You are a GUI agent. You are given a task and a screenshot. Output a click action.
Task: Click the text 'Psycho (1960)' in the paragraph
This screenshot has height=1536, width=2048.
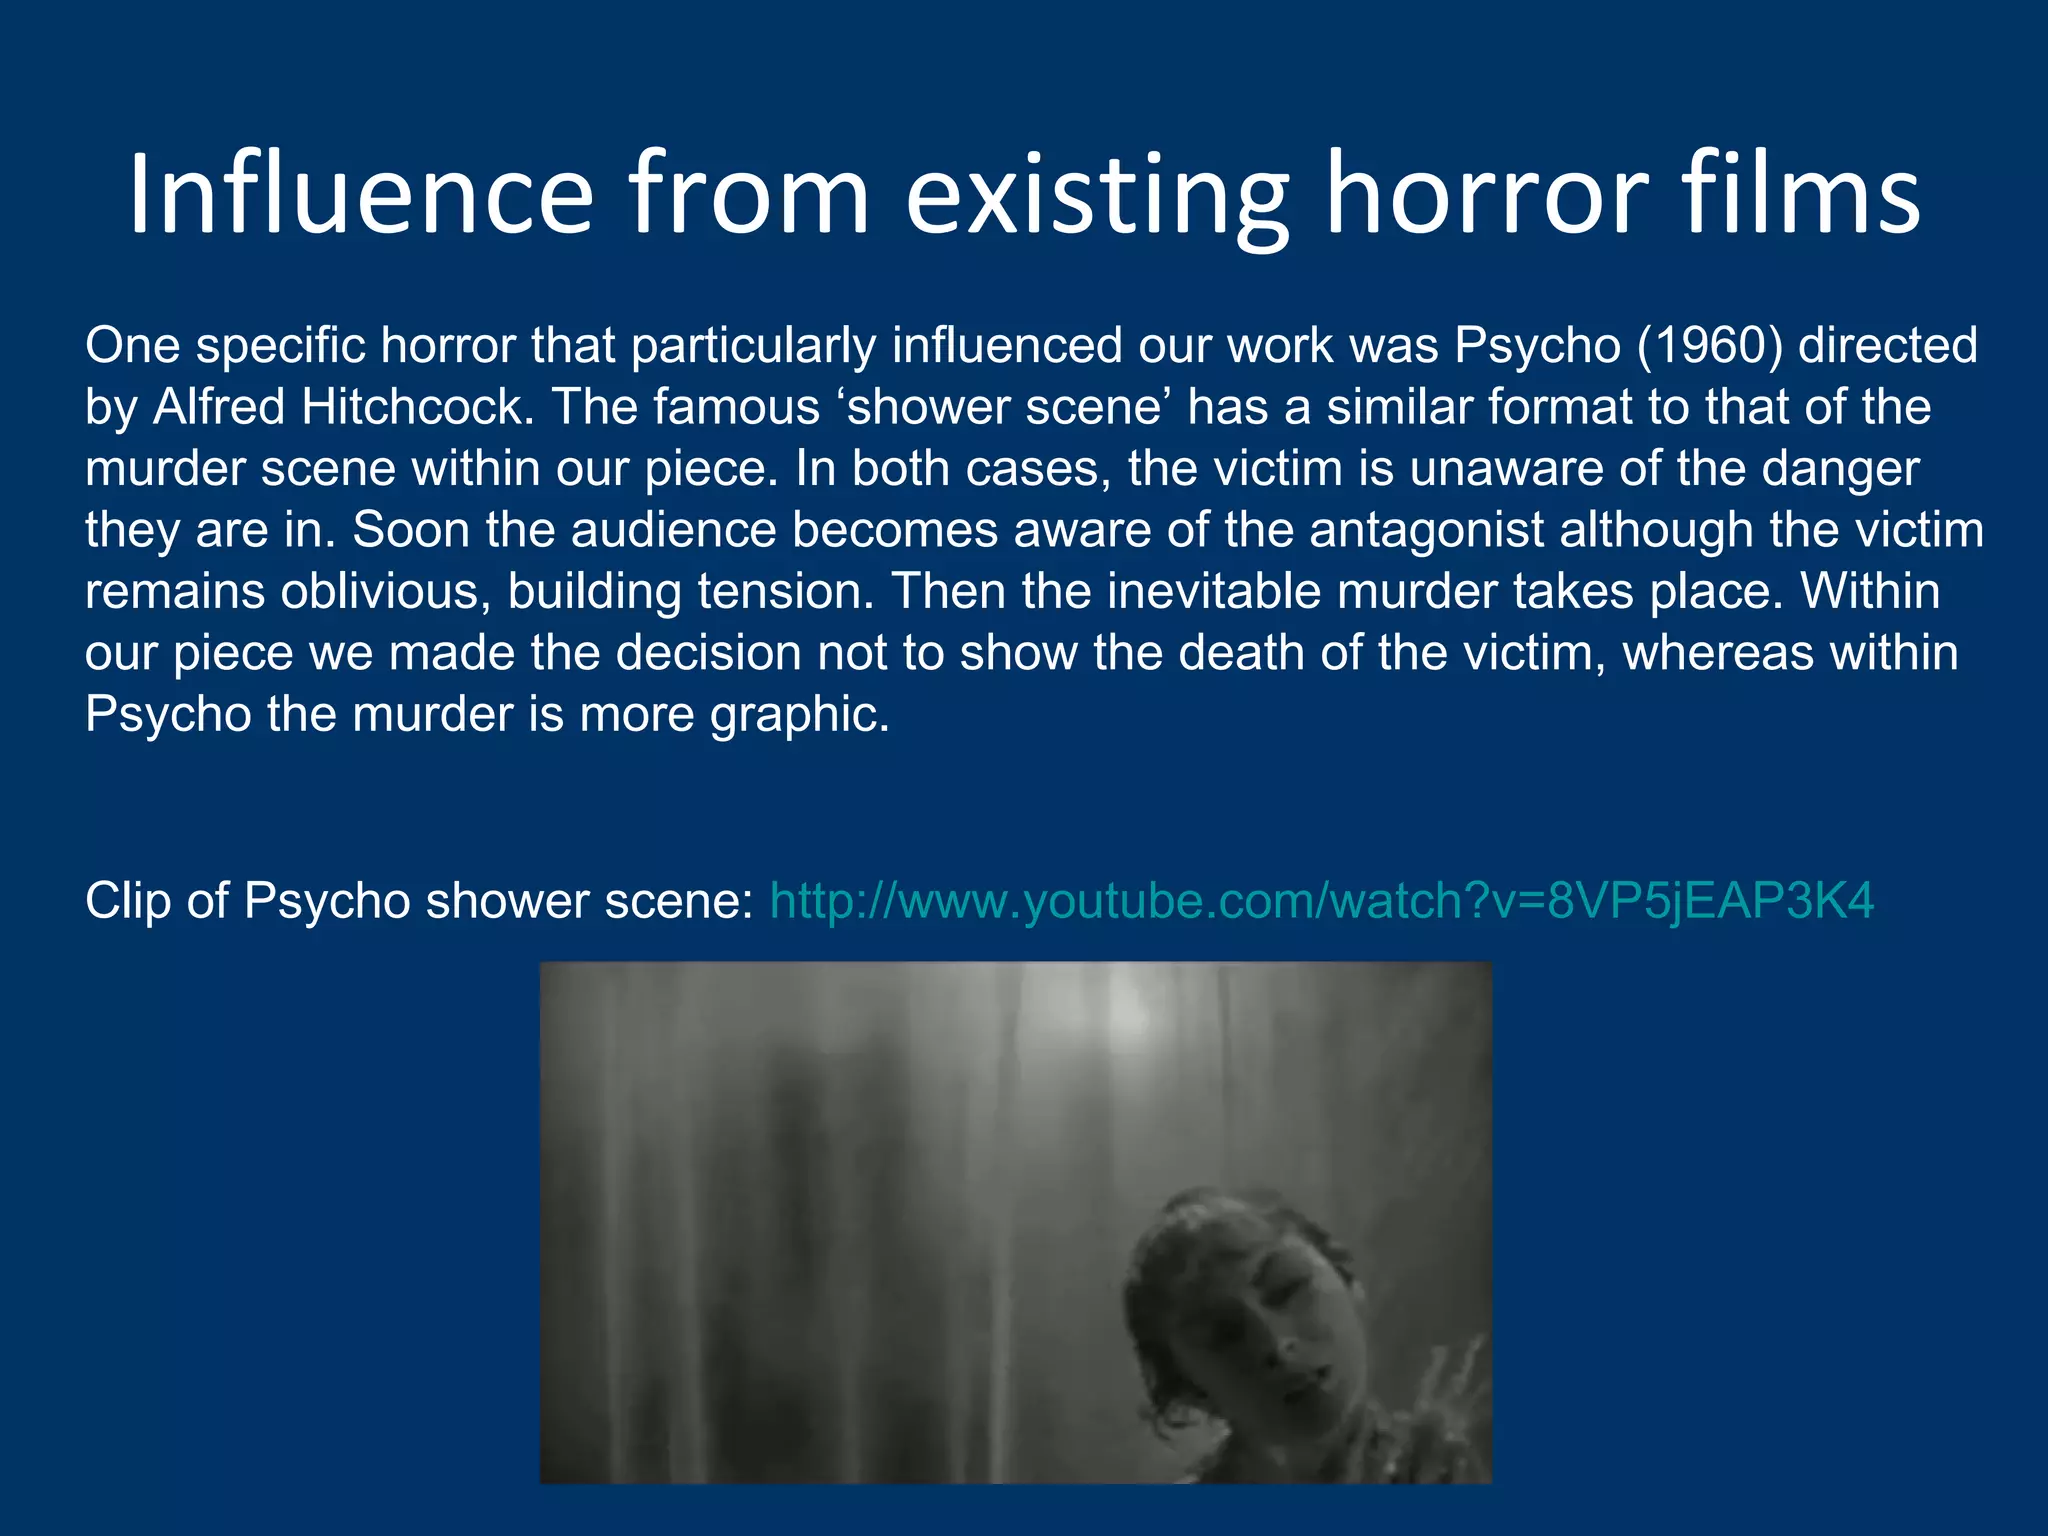[x=1619, y=346]
